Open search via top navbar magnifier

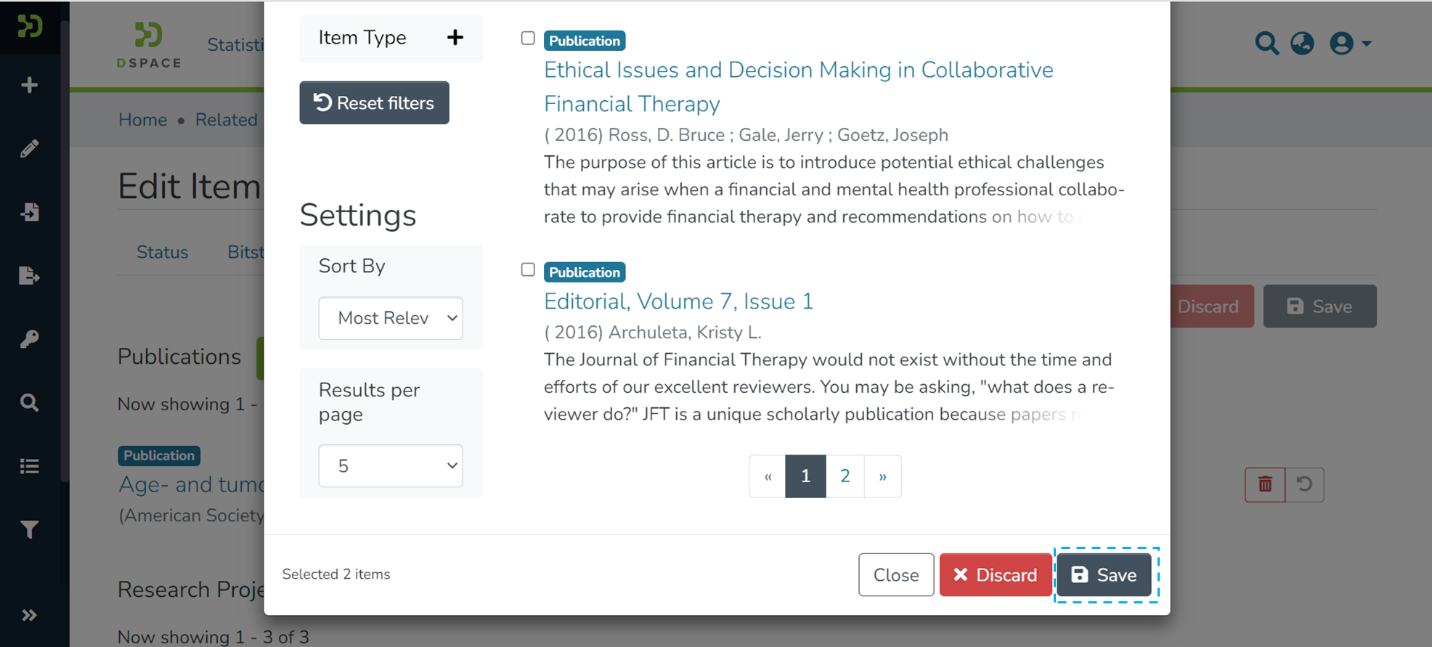coord(1266,43)
